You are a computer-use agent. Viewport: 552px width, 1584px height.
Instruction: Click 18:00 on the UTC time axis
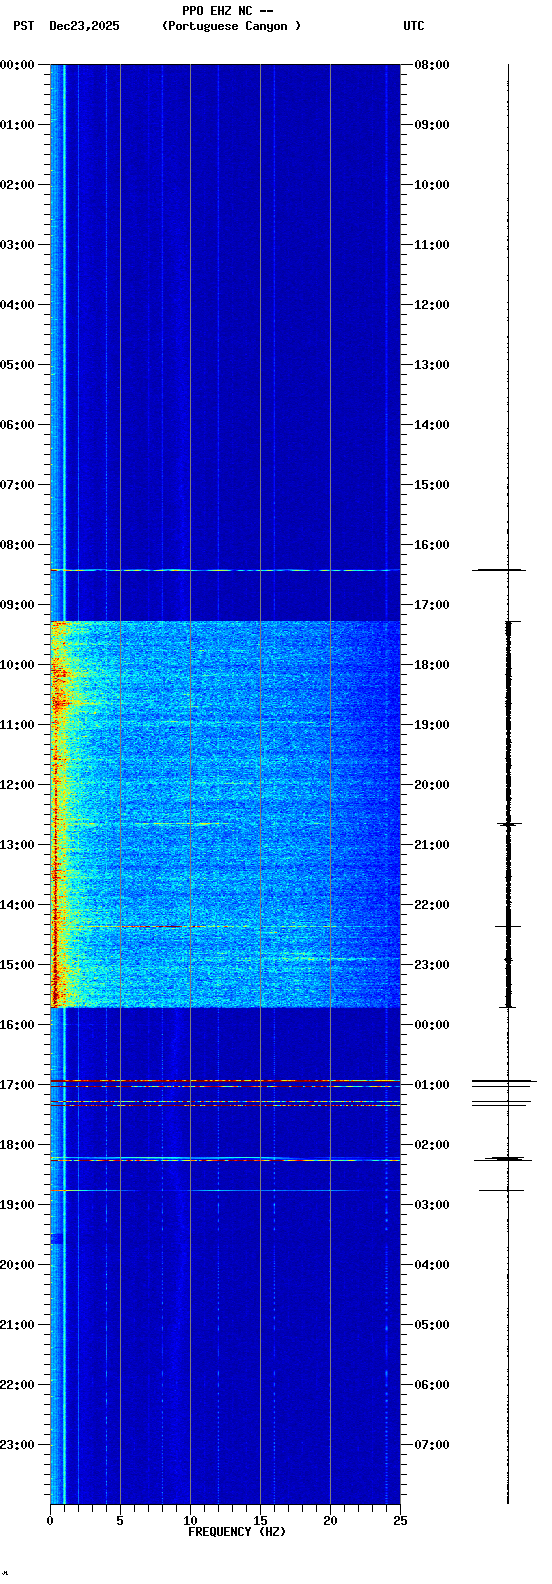(x=432, y=665)
